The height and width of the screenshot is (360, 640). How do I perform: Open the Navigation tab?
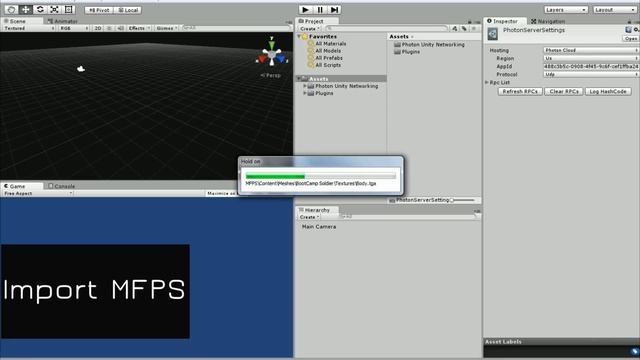tap(548, 21)
